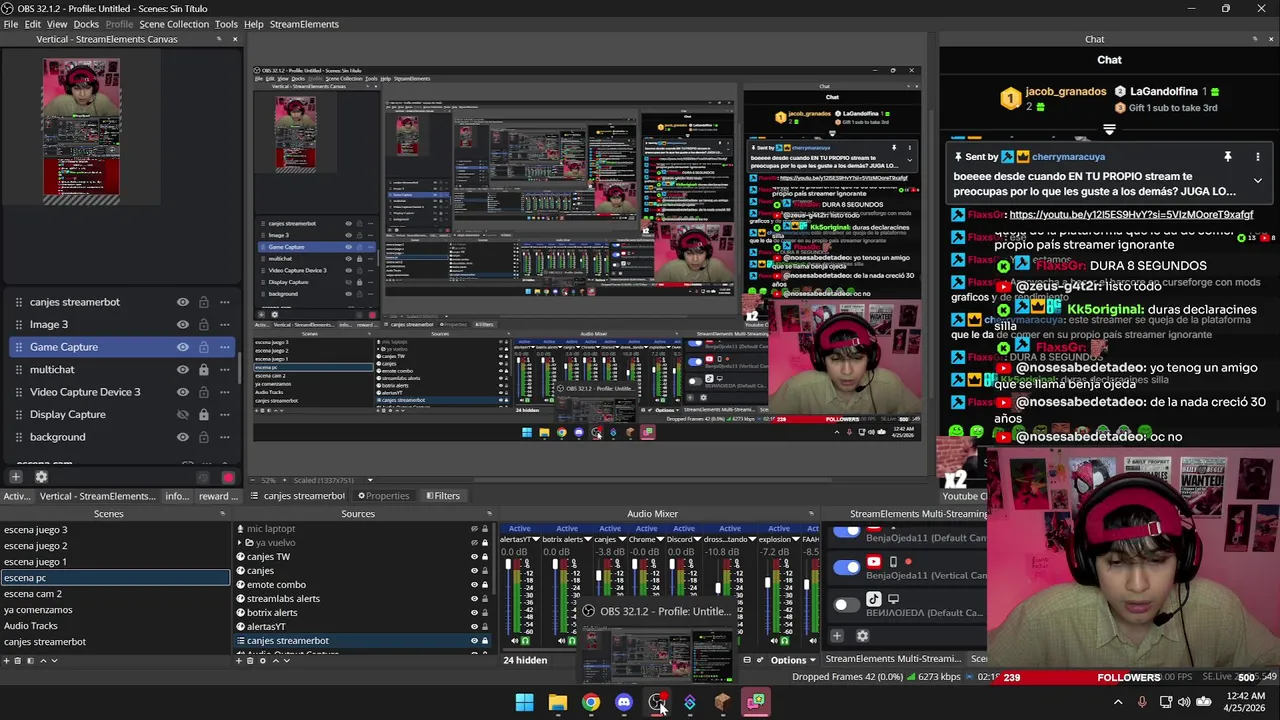
Task: Hide canjes TW source in Sources dock
Action: coord(474,557)
